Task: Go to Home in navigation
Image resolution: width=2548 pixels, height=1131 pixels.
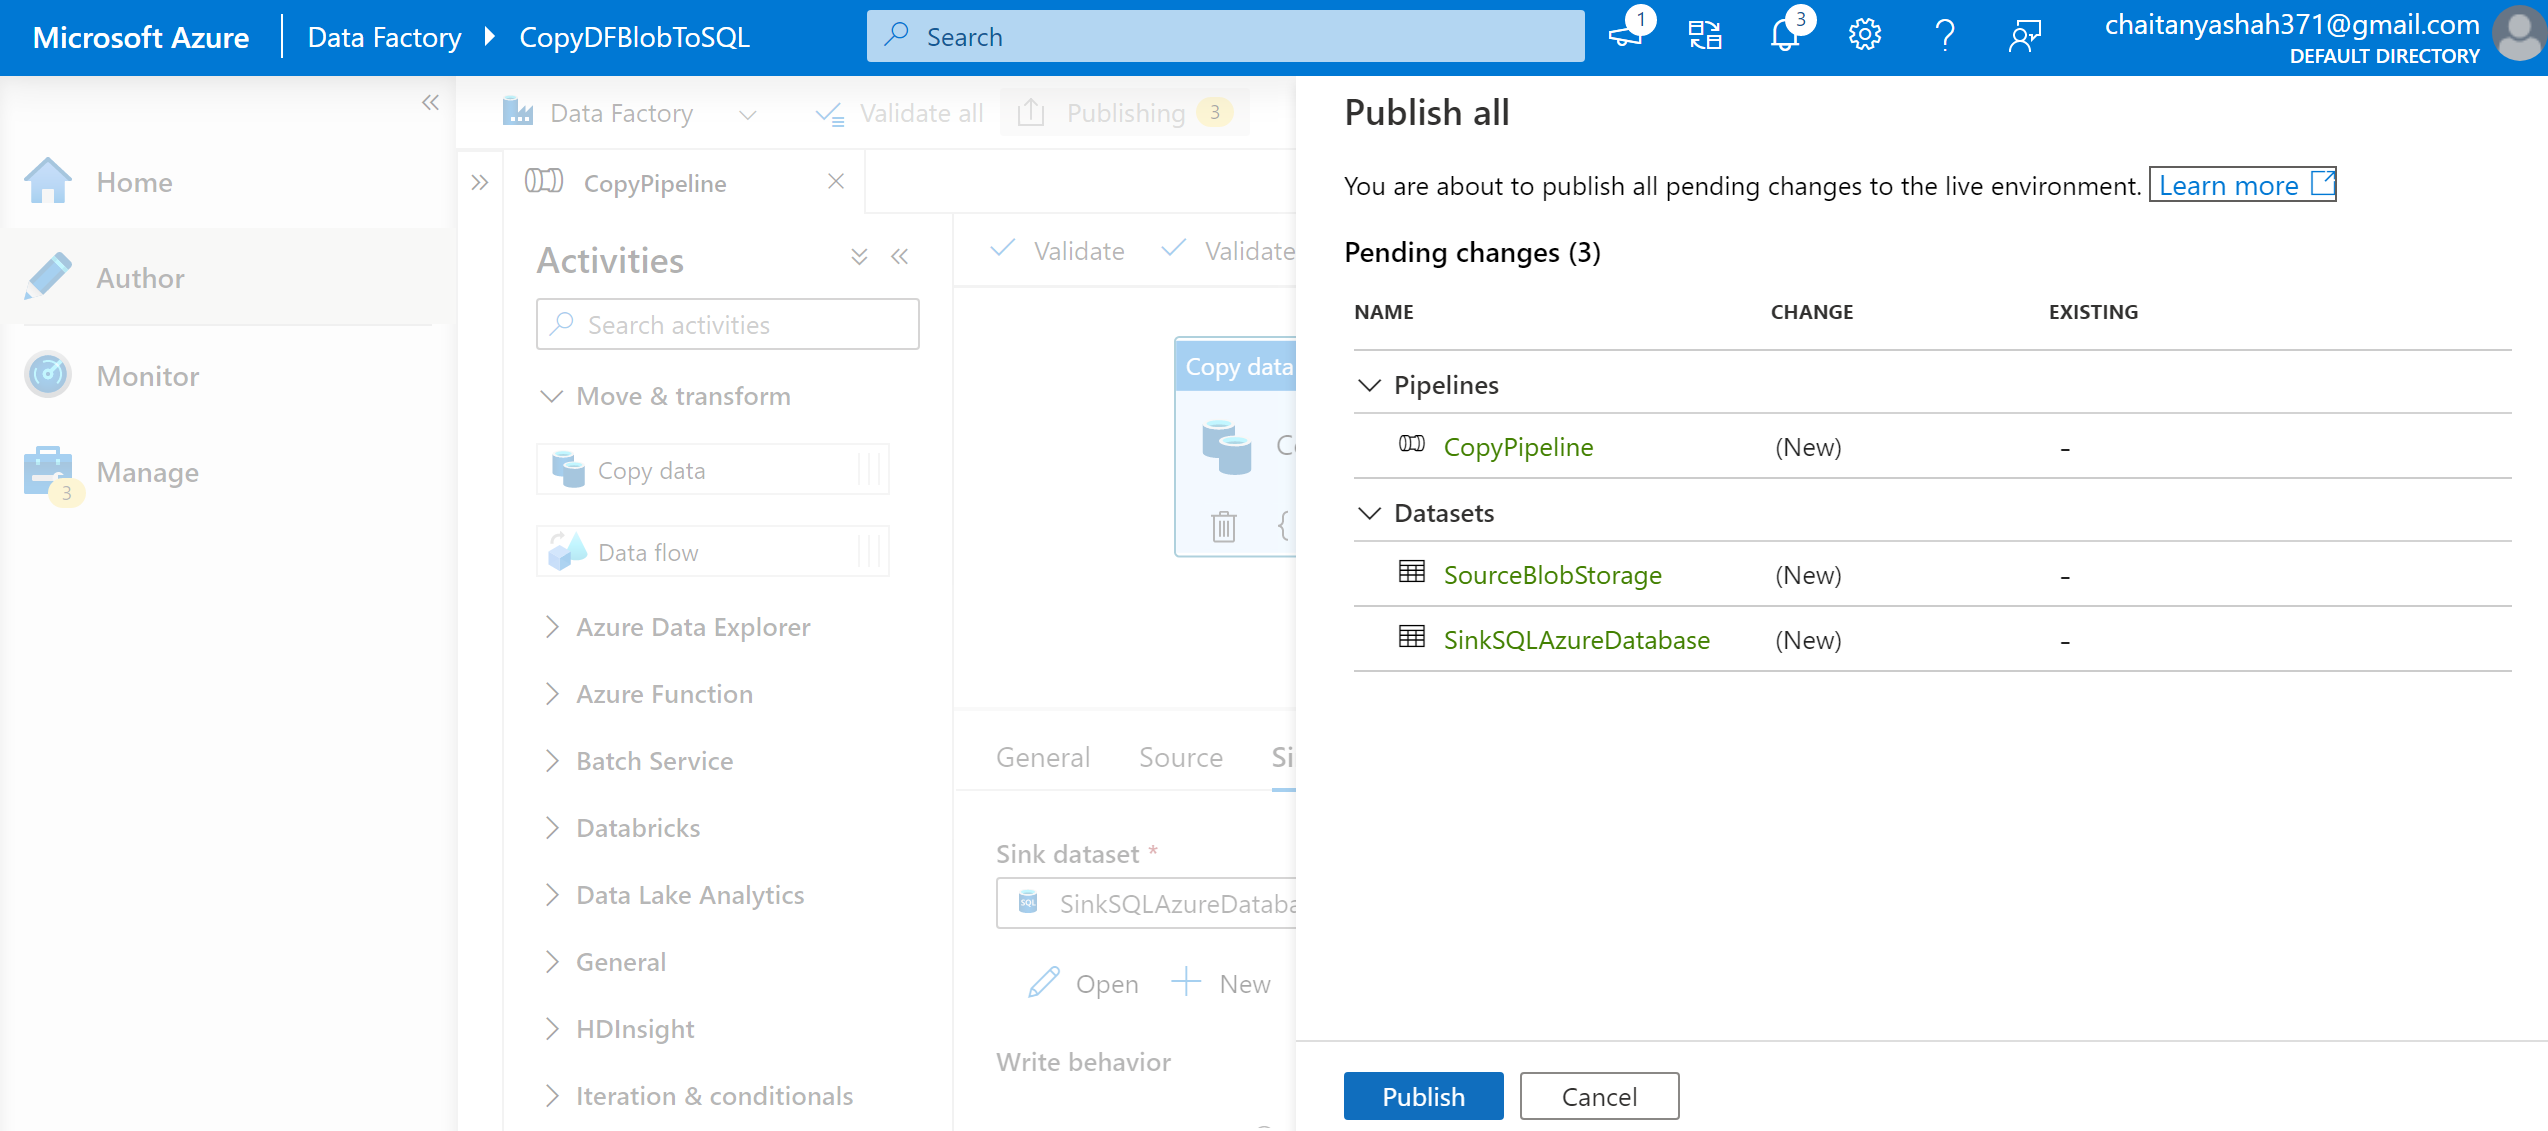Action: (x=135, y=182)
